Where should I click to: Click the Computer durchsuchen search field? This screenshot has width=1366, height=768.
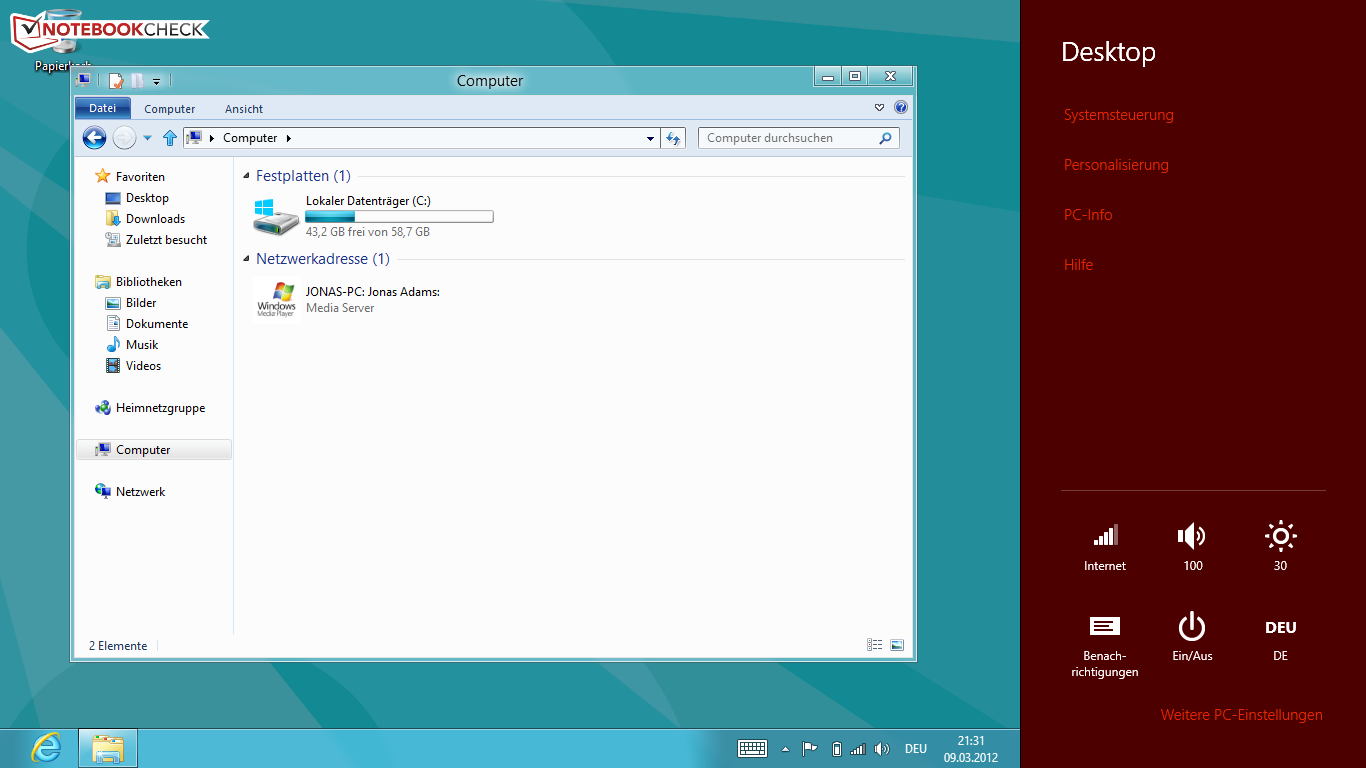799,138
